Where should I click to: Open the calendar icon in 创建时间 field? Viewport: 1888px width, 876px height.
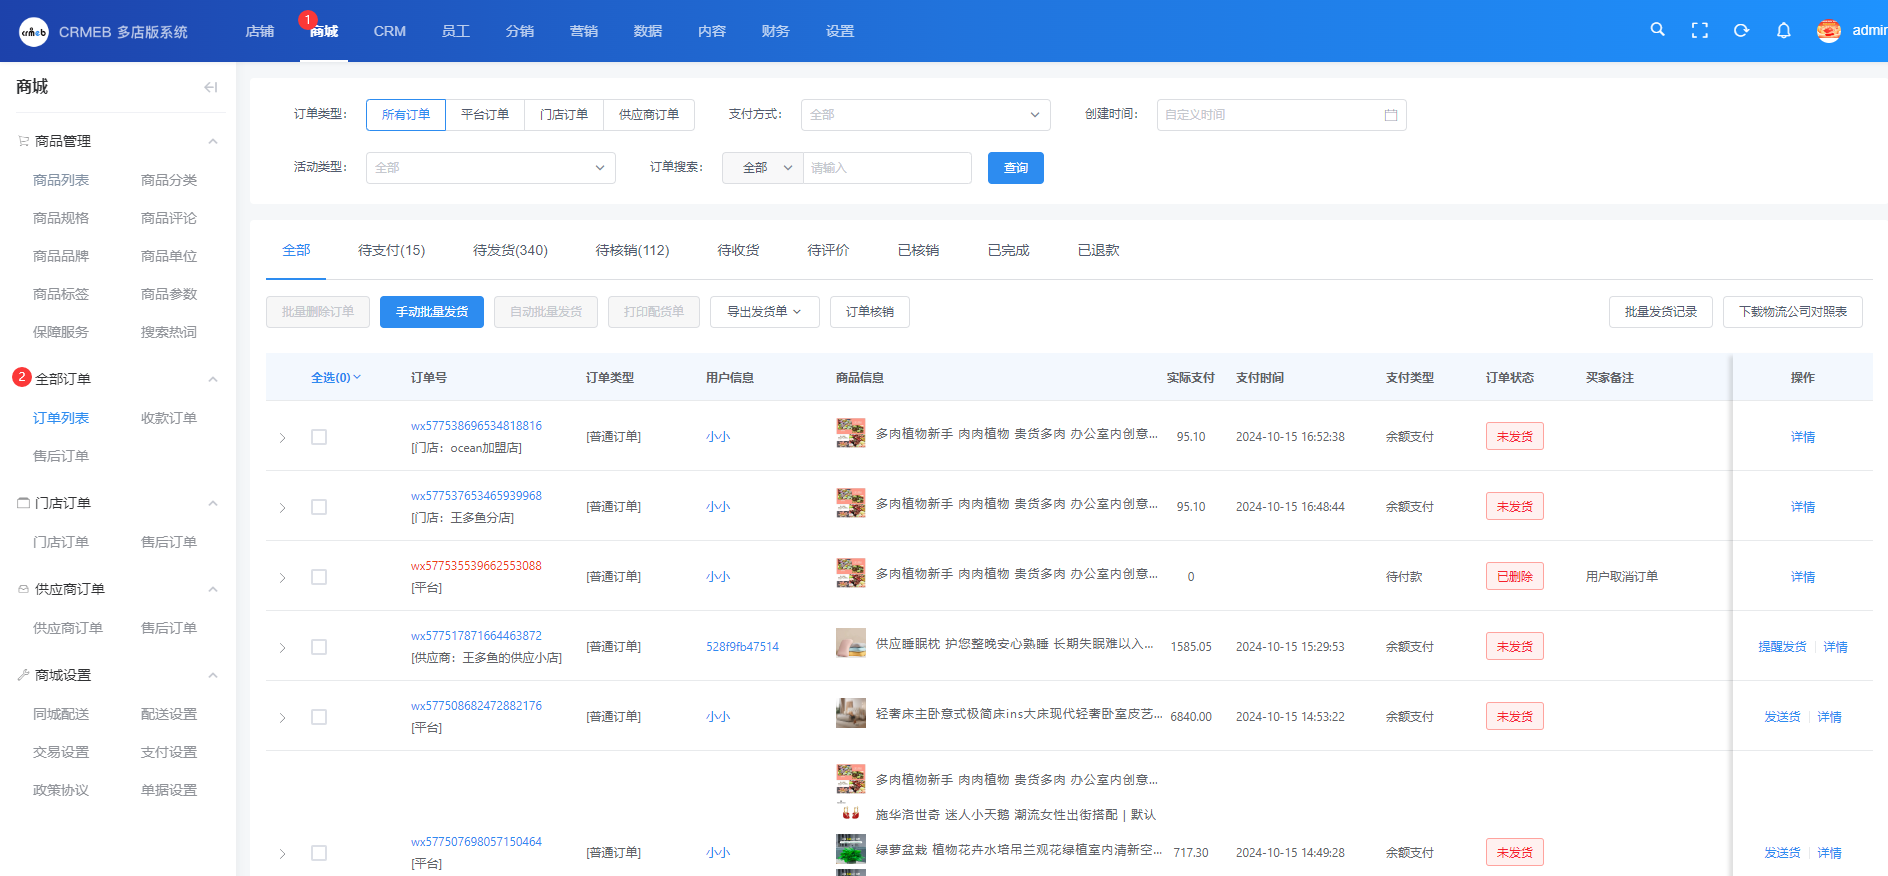(1390, 115)
